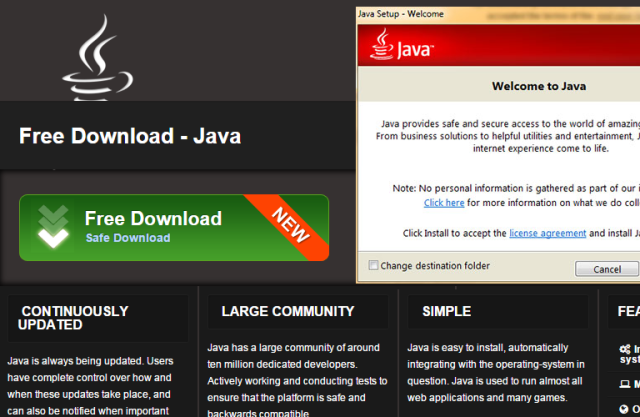Click the Java logo in red installer banner

[x=402, y=44]
